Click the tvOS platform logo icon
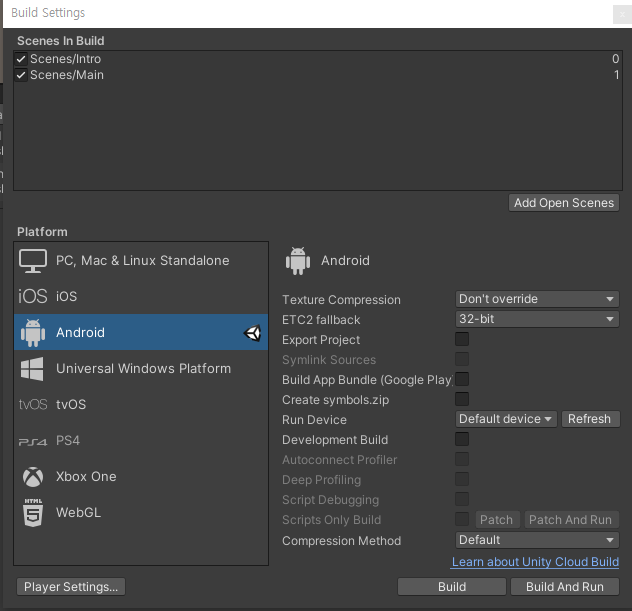 pos(33,404)
